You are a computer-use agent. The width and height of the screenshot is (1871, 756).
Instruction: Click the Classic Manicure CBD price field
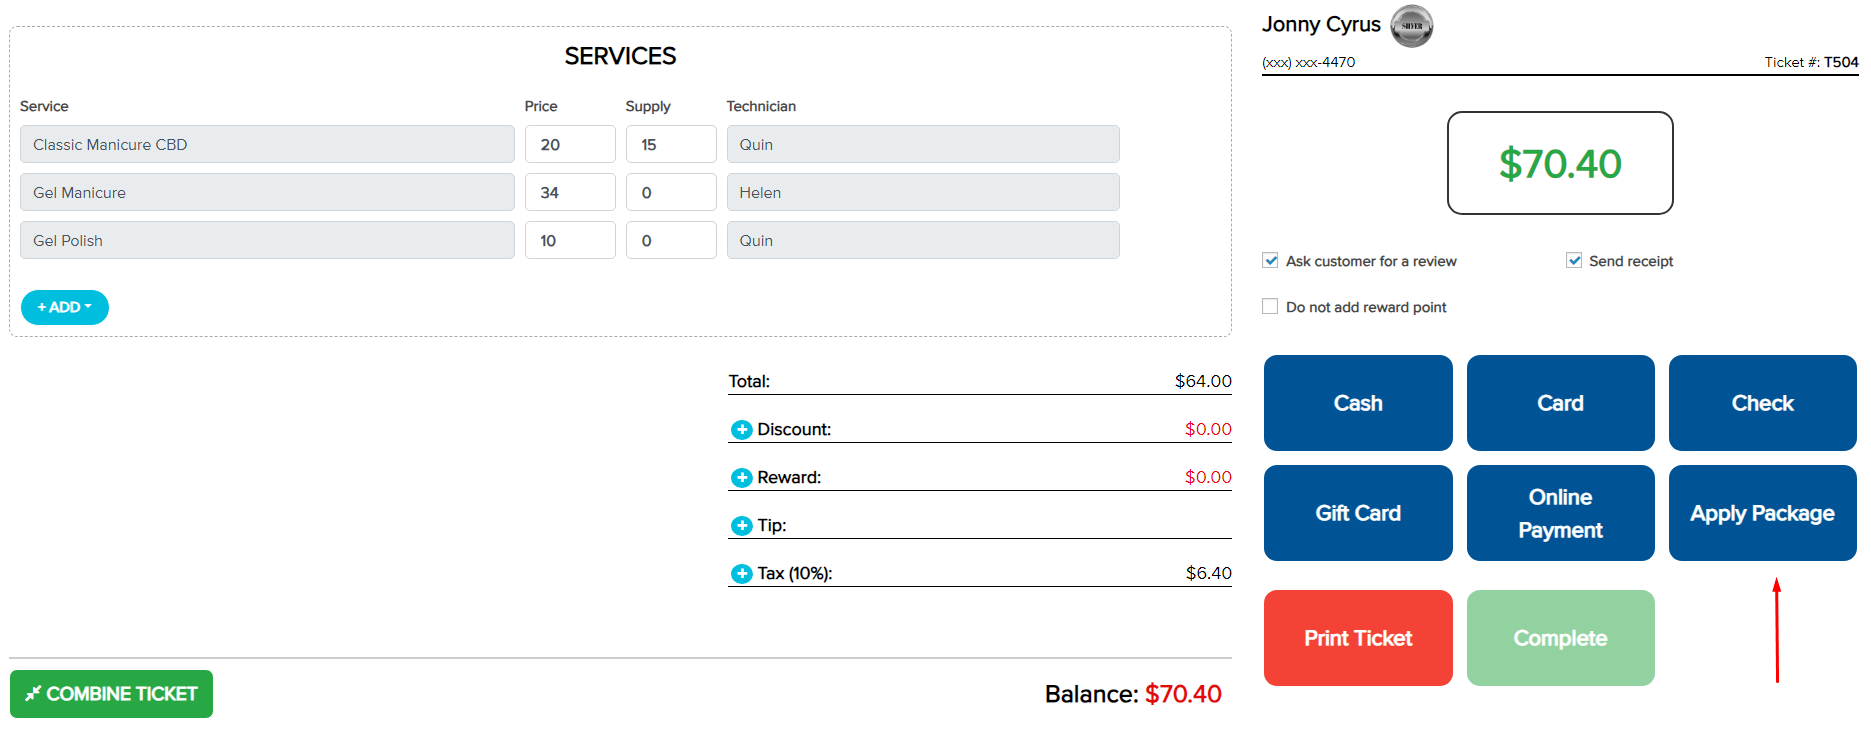569,145
